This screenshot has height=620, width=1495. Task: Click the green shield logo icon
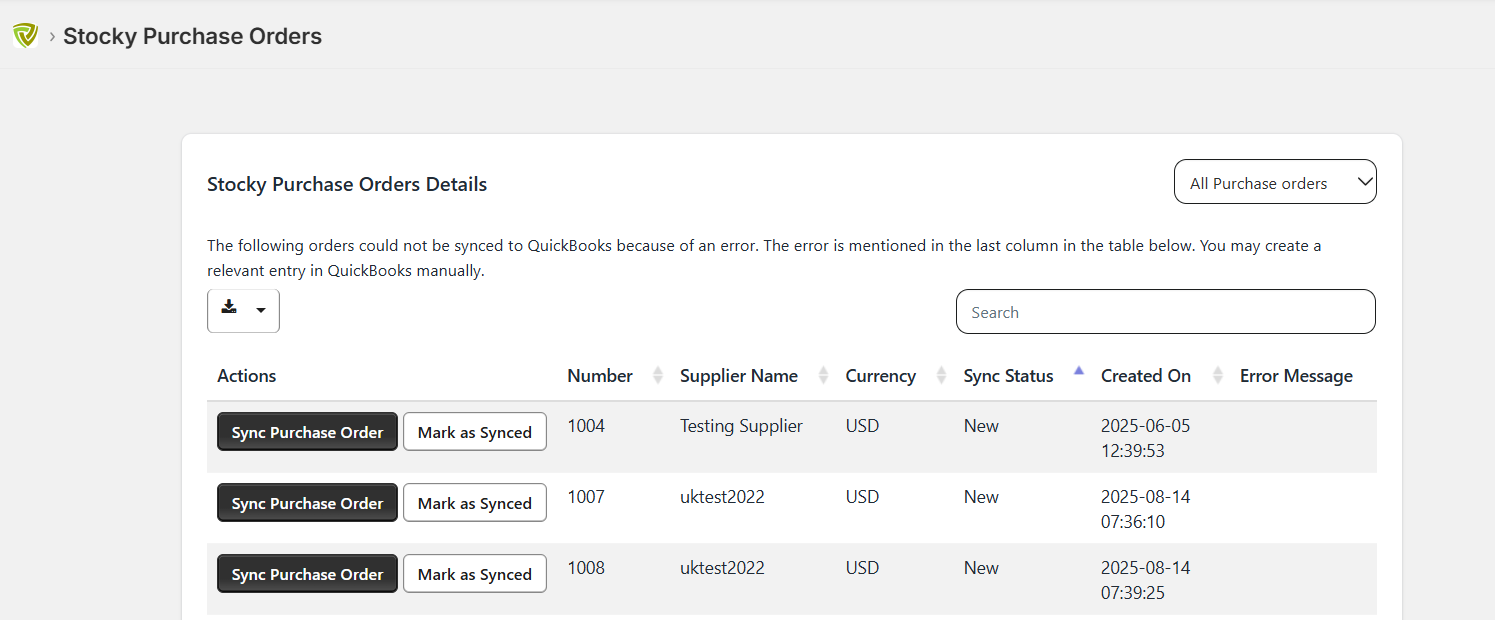[x=25, y=37]
